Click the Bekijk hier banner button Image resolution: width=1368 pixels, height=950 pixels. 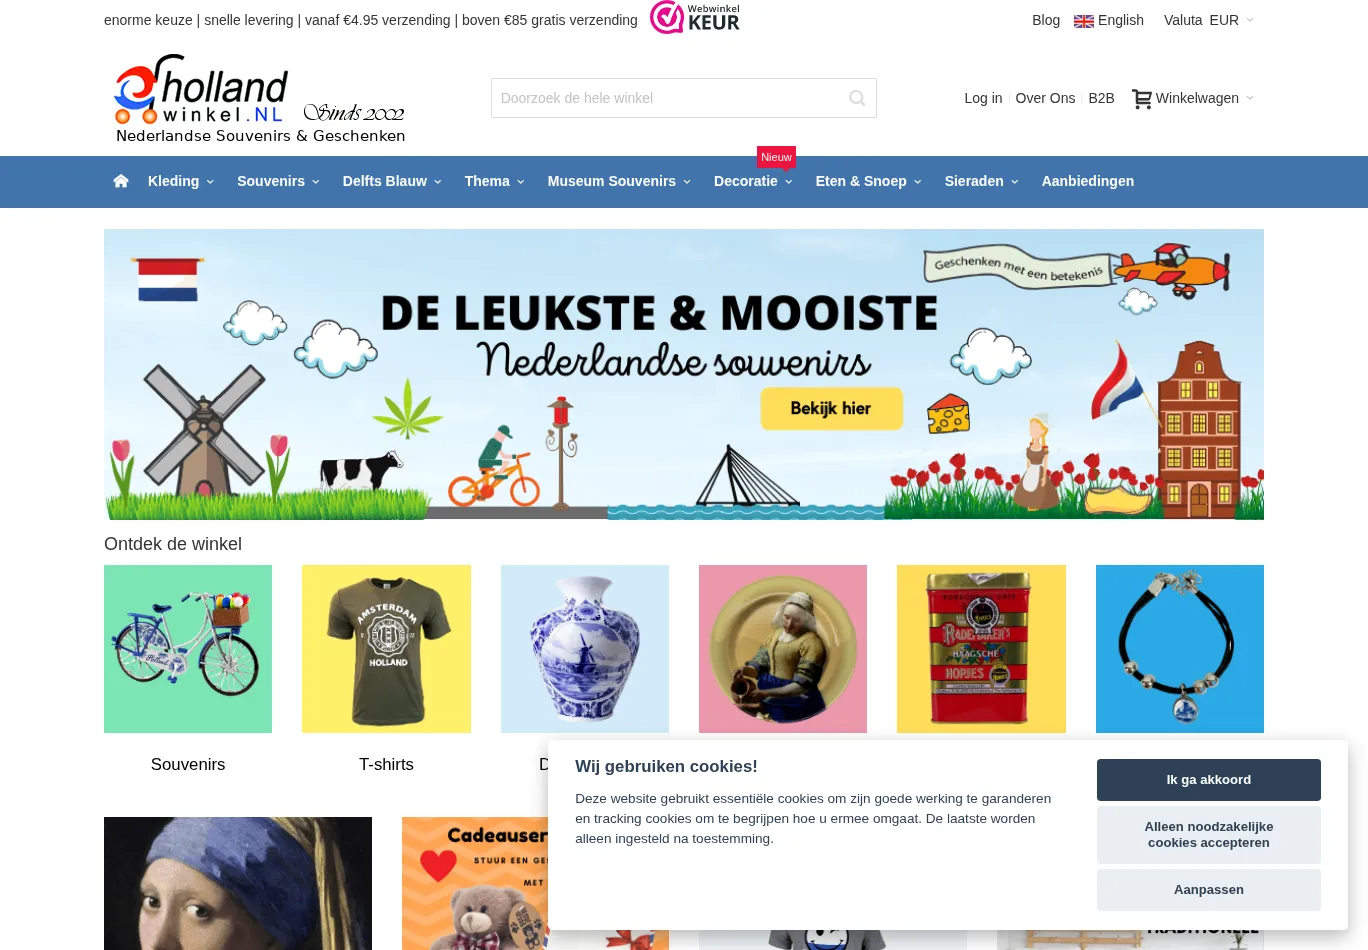831,408
